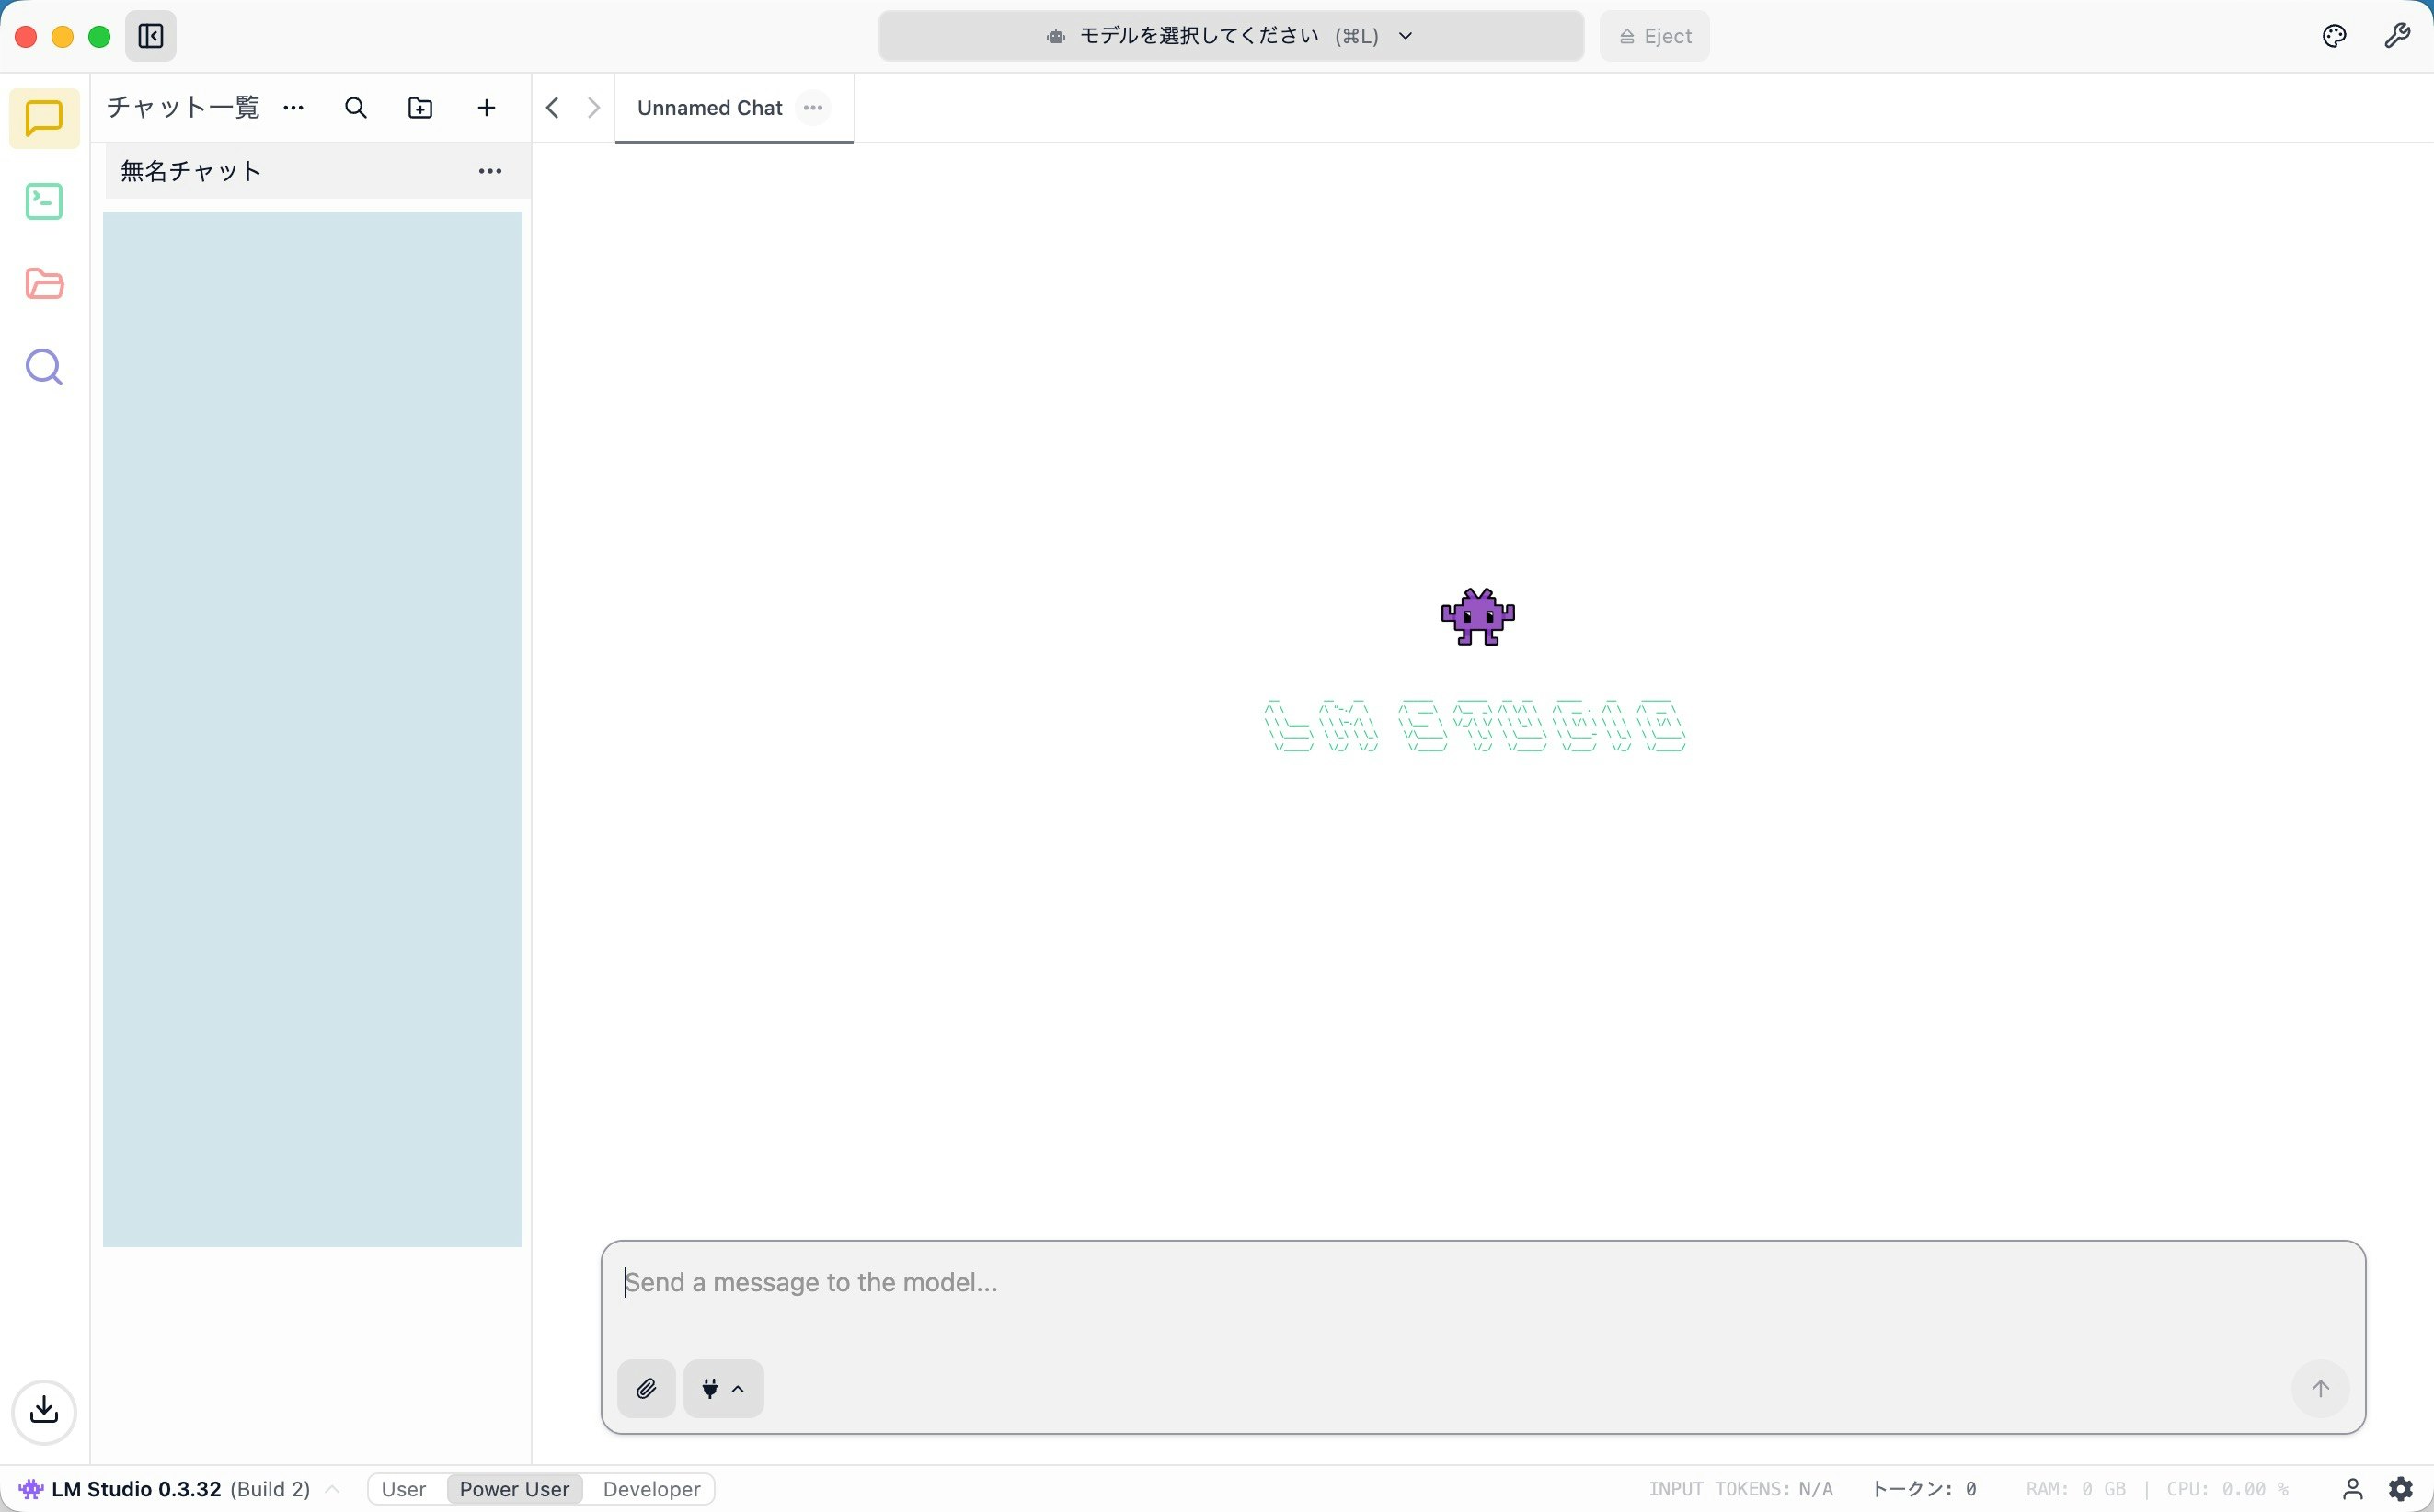
Task: Open the theme palette icon
Action: coord(2334,36)
